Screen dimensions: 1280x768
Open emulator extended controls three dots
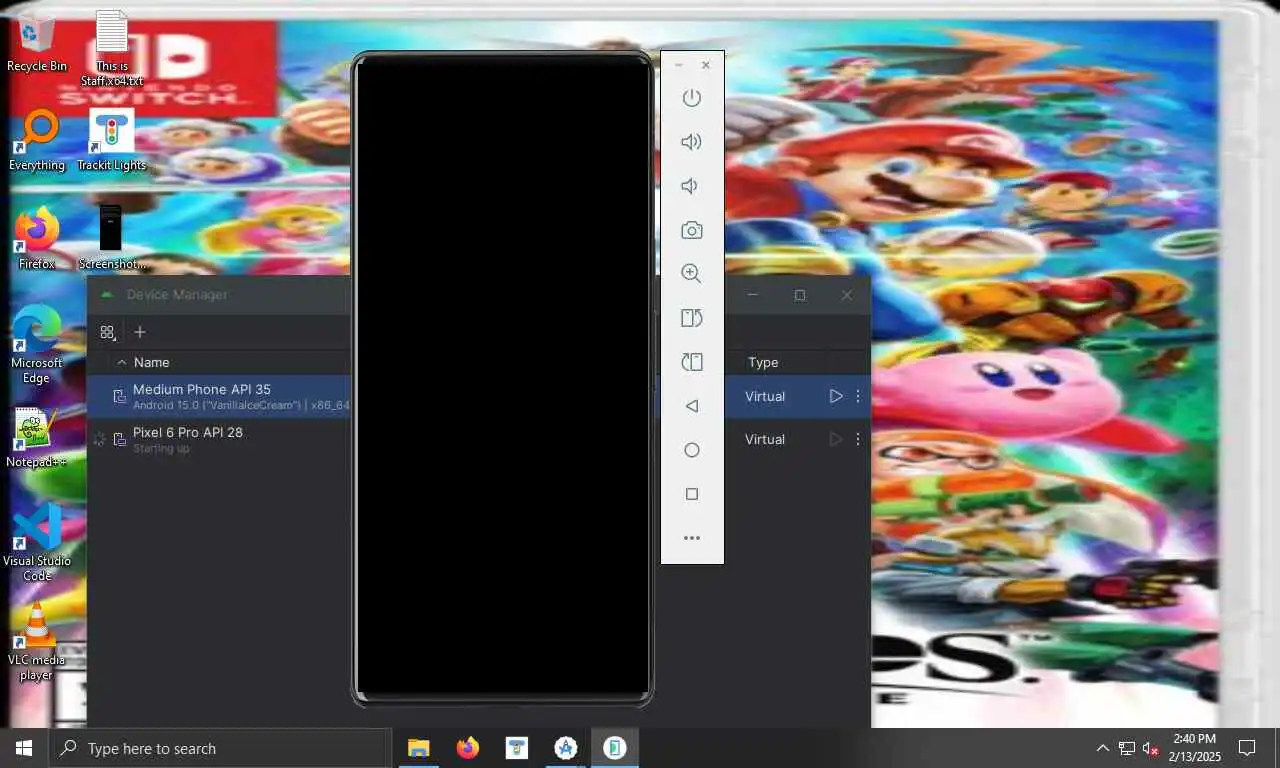coord(691,538)
